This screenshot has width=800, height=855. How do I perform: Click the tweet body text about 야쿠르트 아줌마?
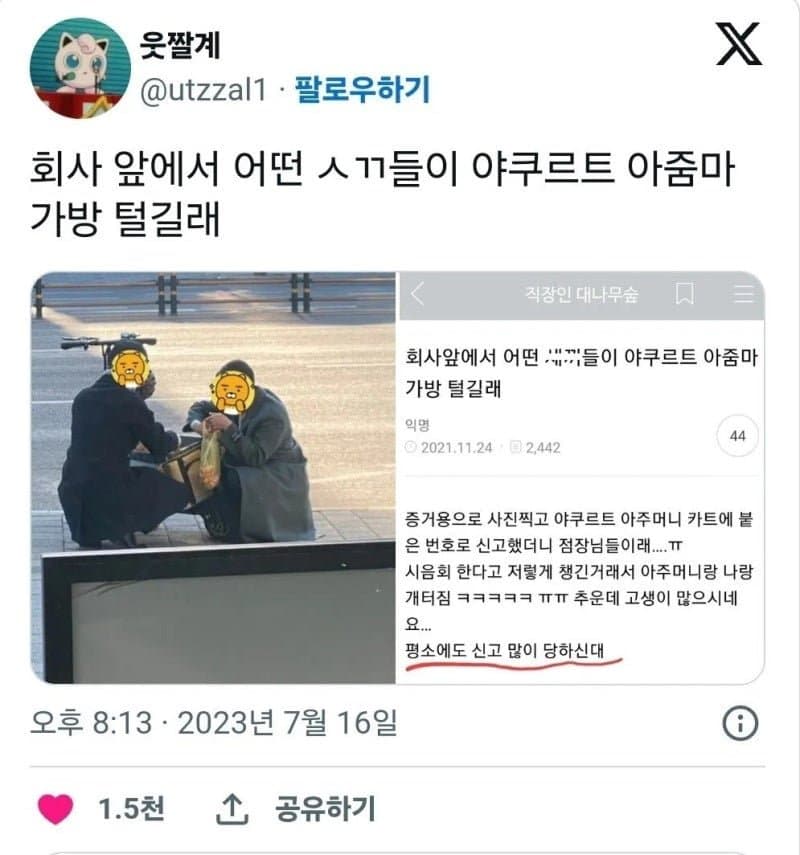tap(382, 194)
